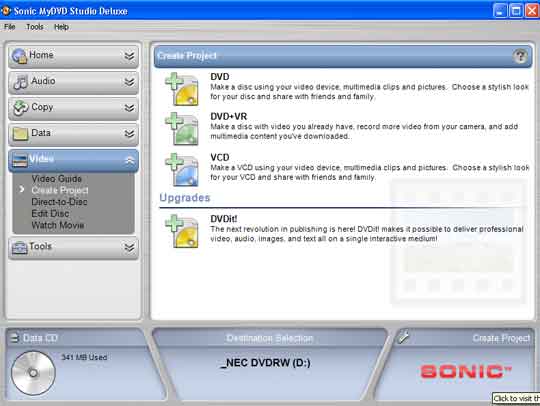Expand the Data section chevron
The image size is (540, 406).
129,134
